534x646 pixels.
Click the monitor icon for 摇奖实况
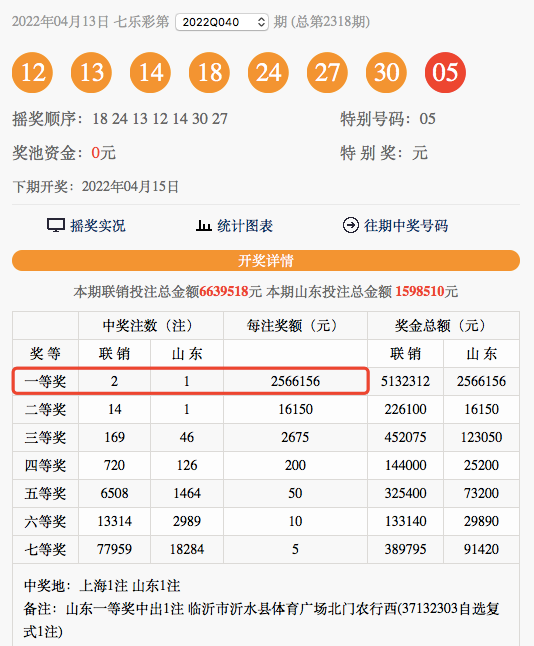point(56,225)
